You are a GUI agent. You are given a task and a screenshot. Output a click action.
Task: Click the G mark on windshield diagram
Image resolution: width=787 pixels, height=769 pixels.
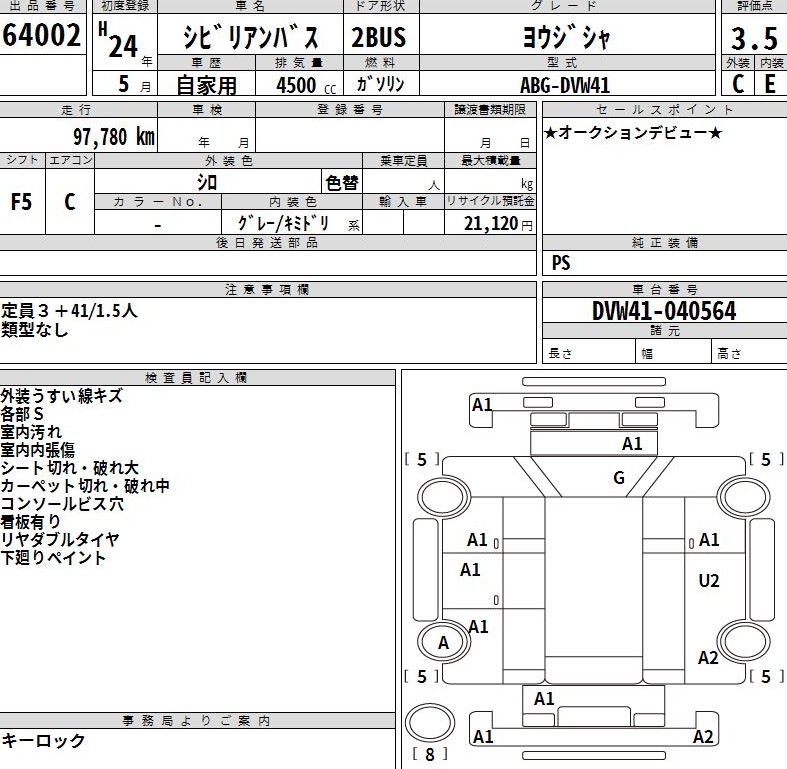coord(619,477)
